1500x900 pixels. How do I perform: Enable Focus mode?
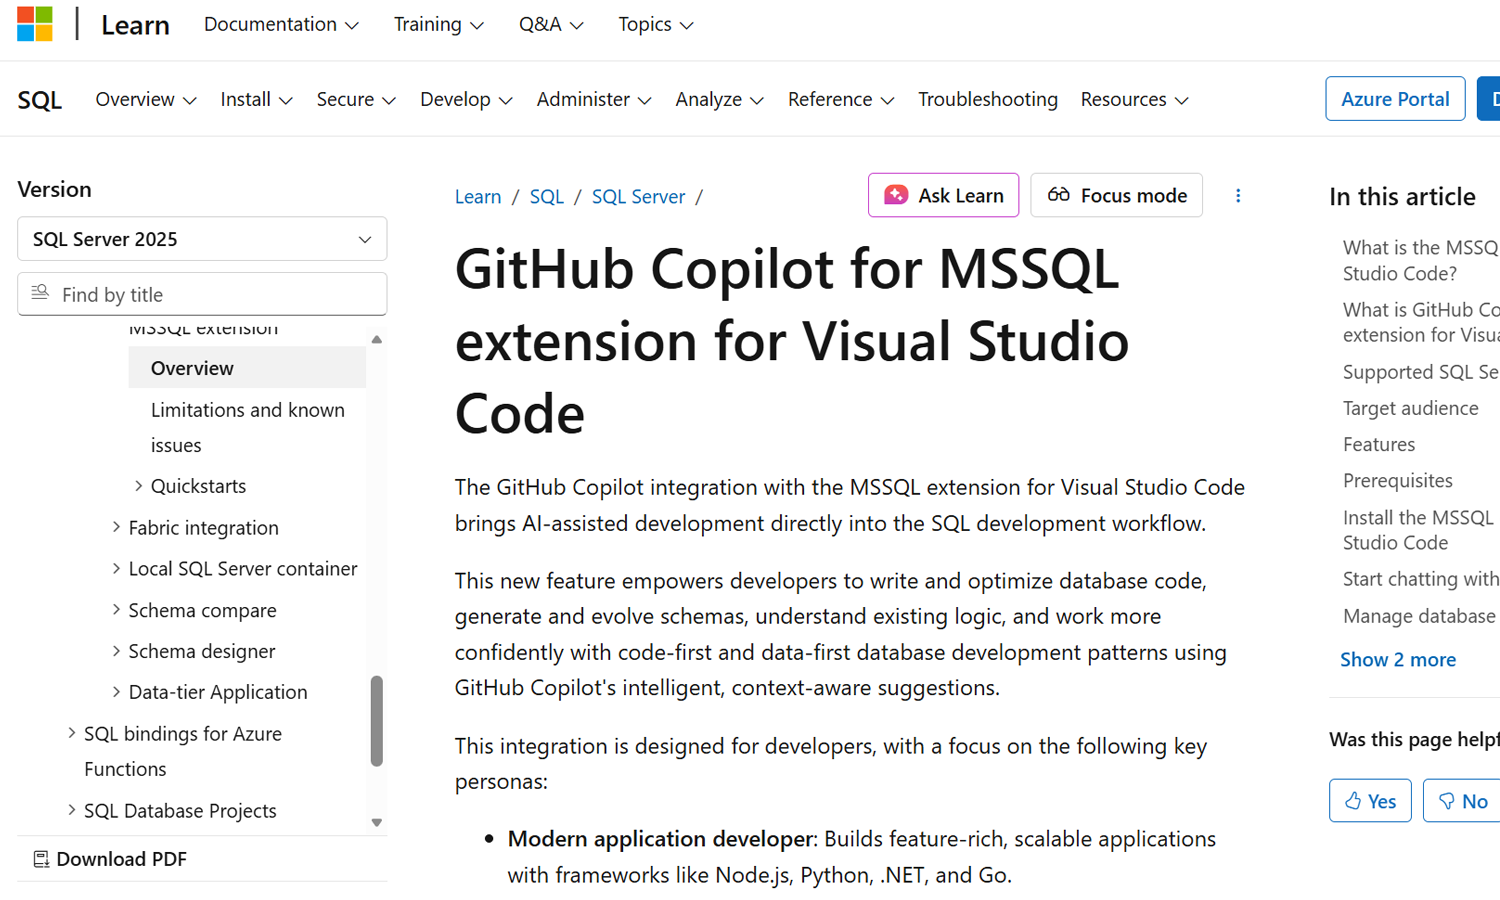pos(1116,195)
